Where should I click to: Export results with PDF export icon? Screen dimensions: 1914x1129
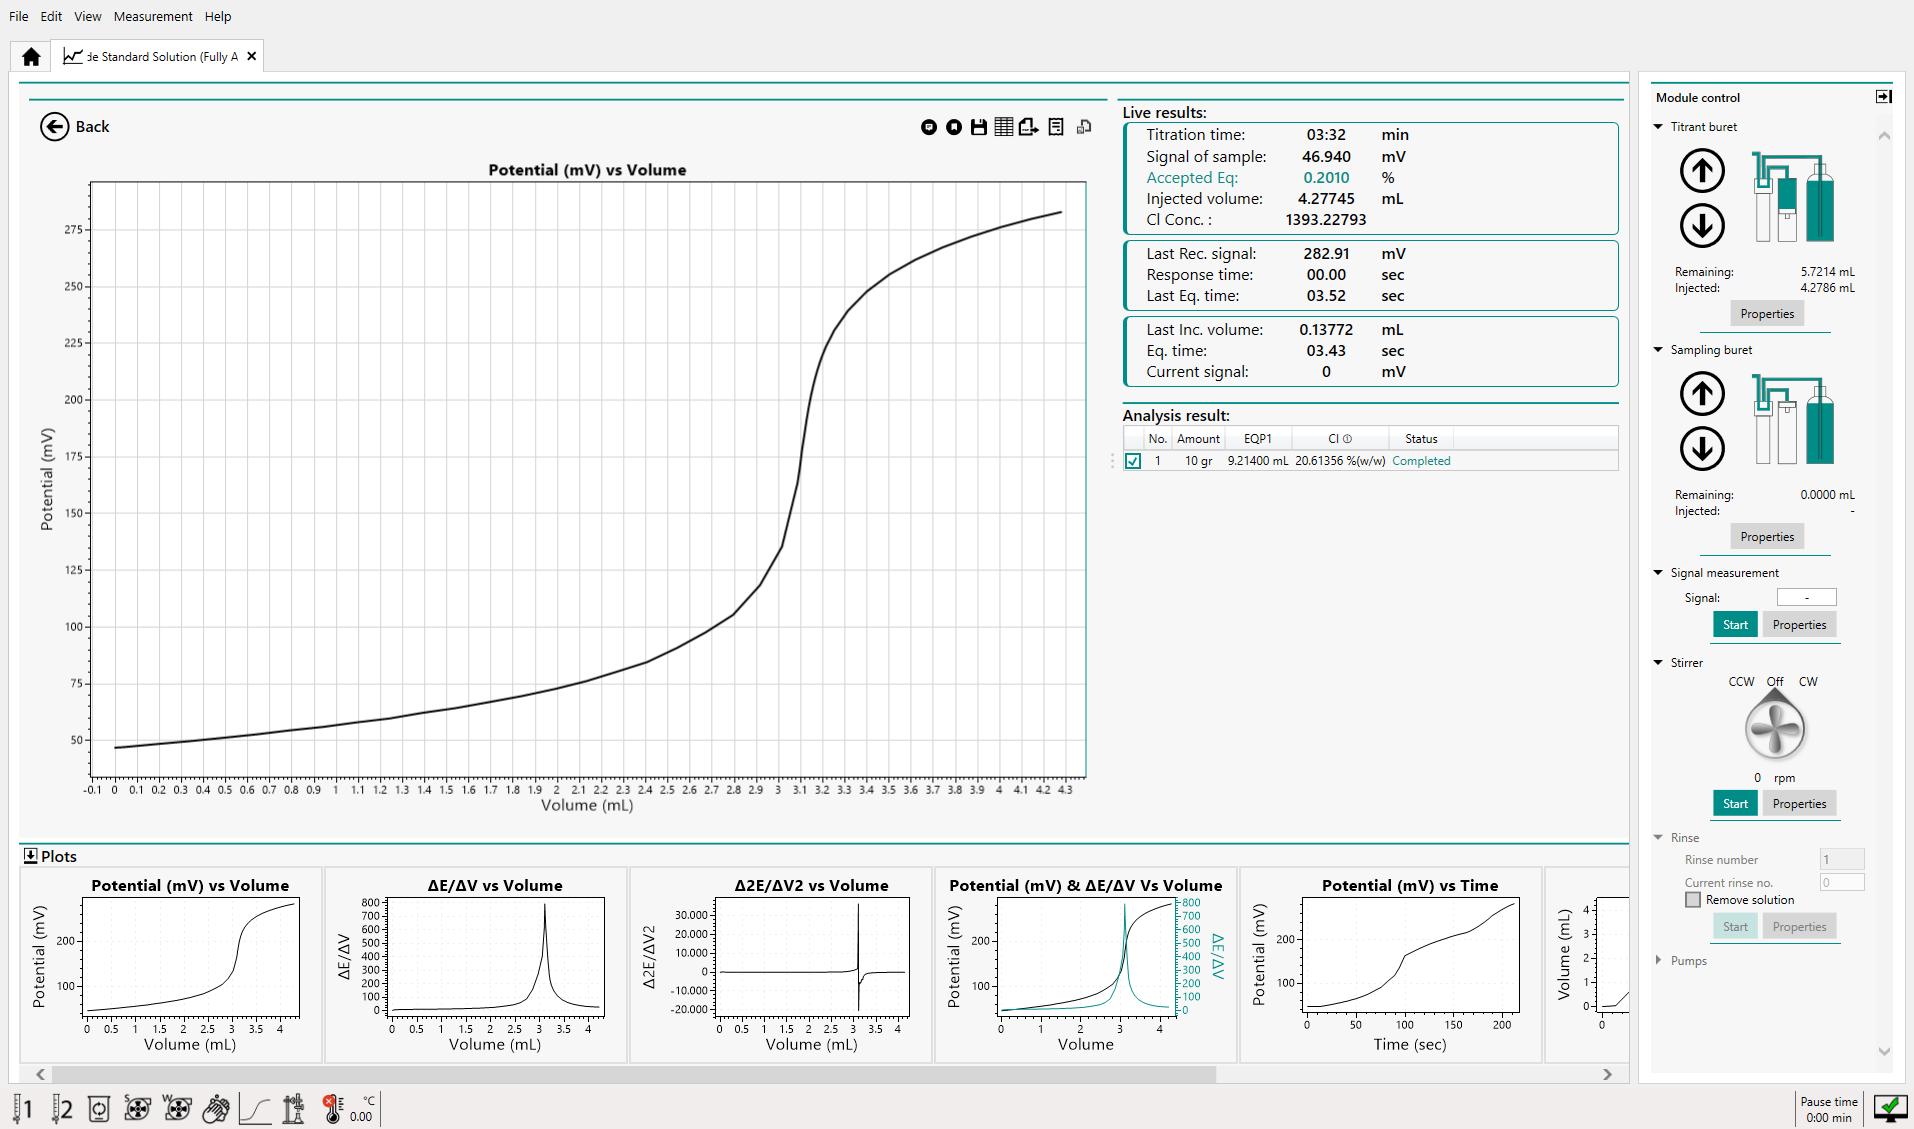(1028, 127)
